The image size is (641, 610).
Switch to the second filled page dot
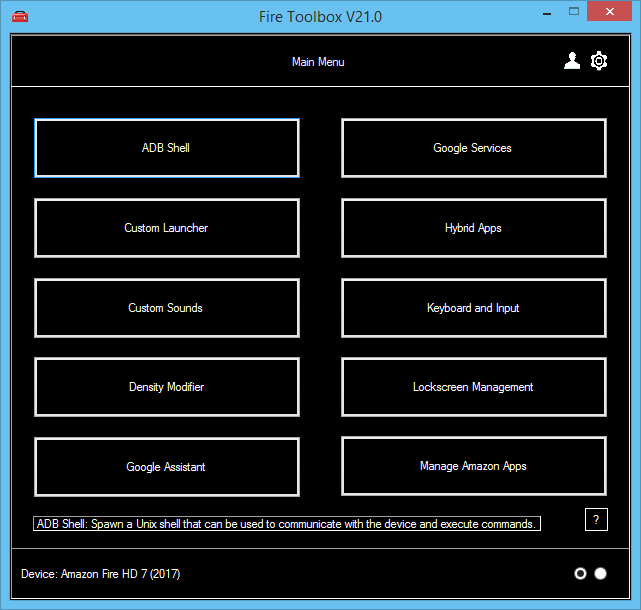click(600, 574)
